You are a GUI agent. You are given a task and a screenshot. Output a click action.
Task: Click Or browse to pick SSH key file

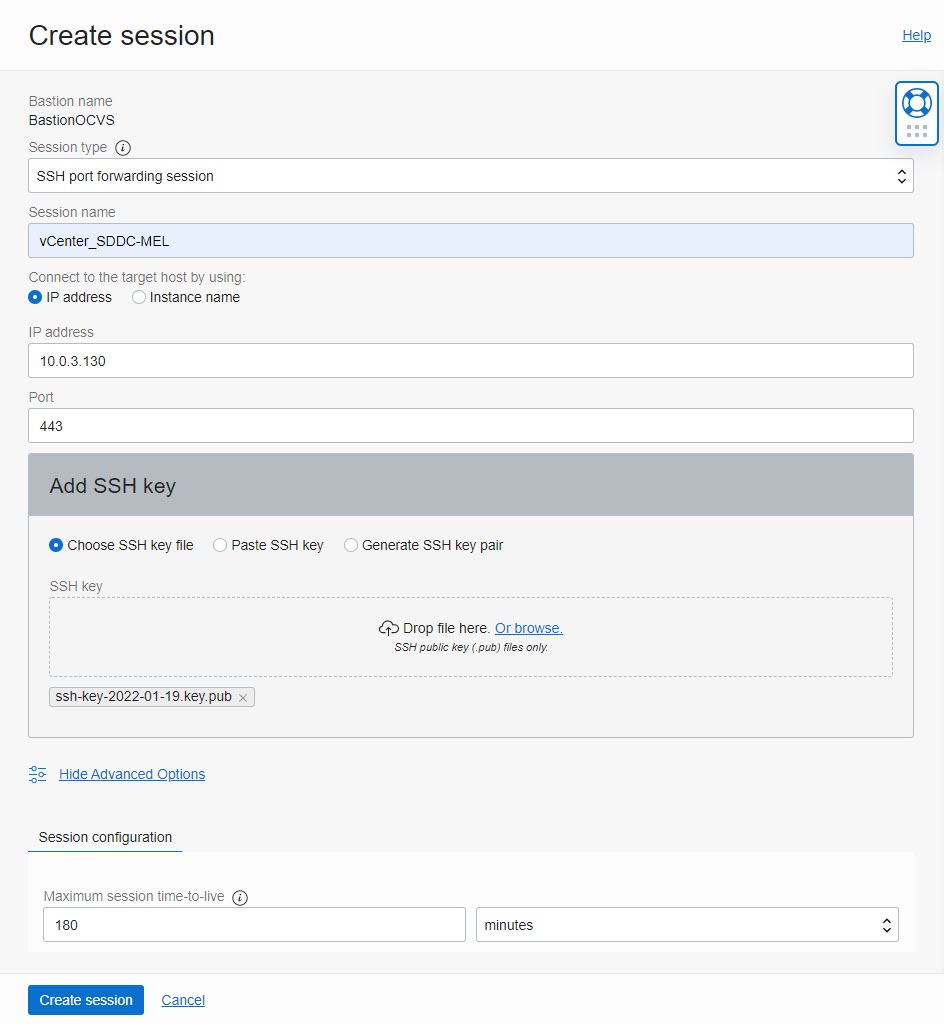point(528,627)
